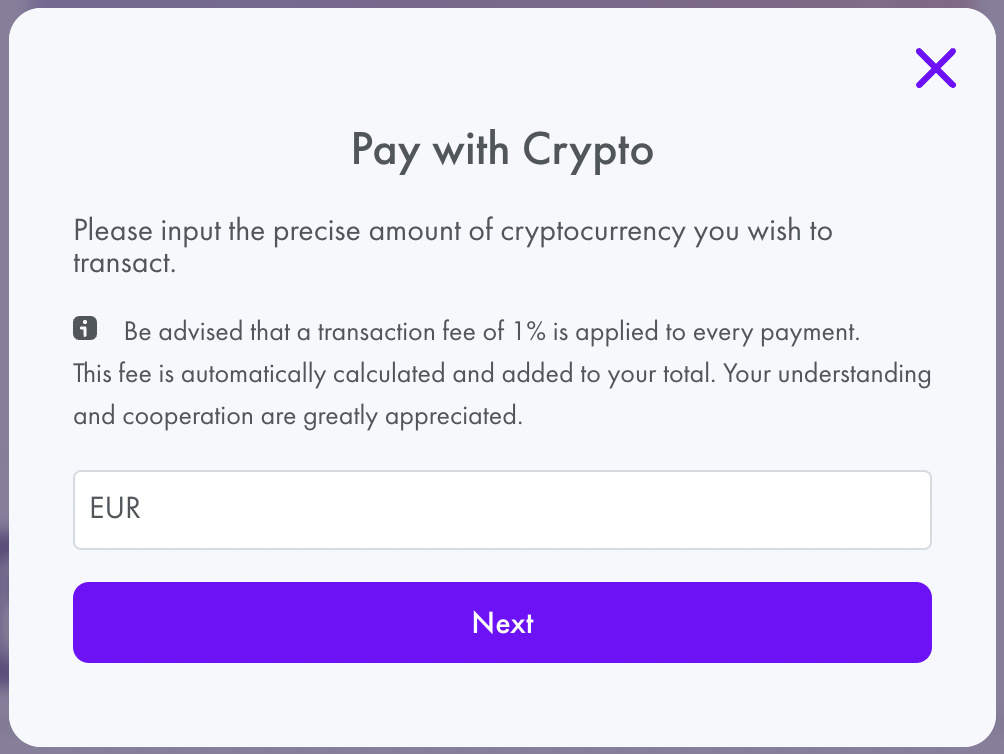Click the "and cooperation are greatly appreciated" line
Screen dimensions: 1004x754
298,416
